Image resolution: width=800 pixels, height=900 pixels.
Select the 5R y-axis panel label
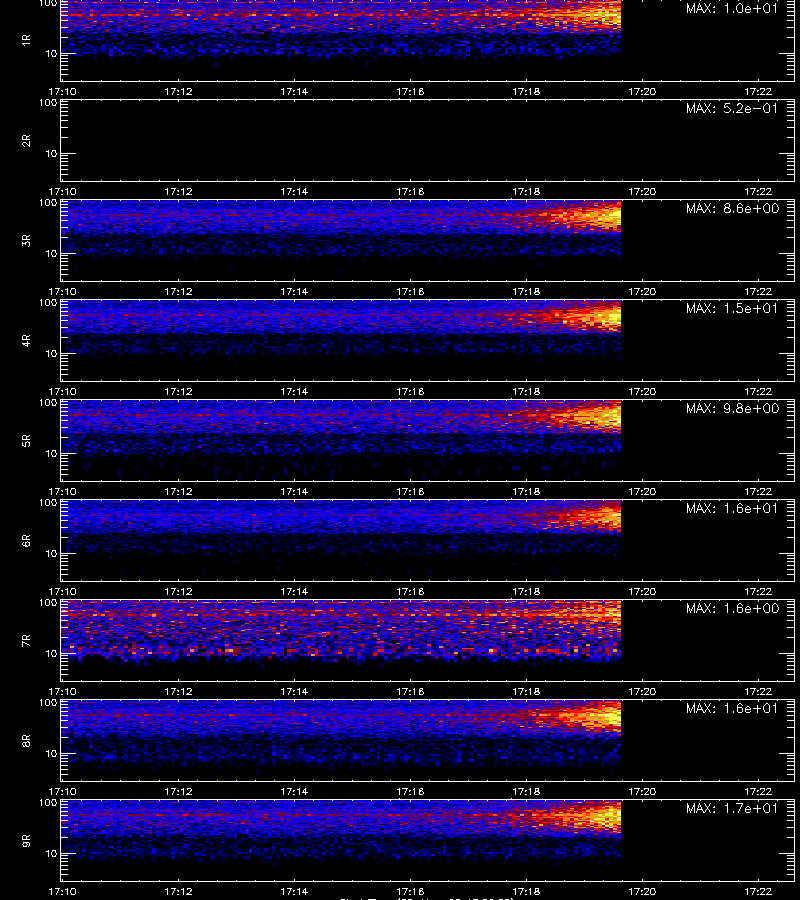[x=26, y=441]
